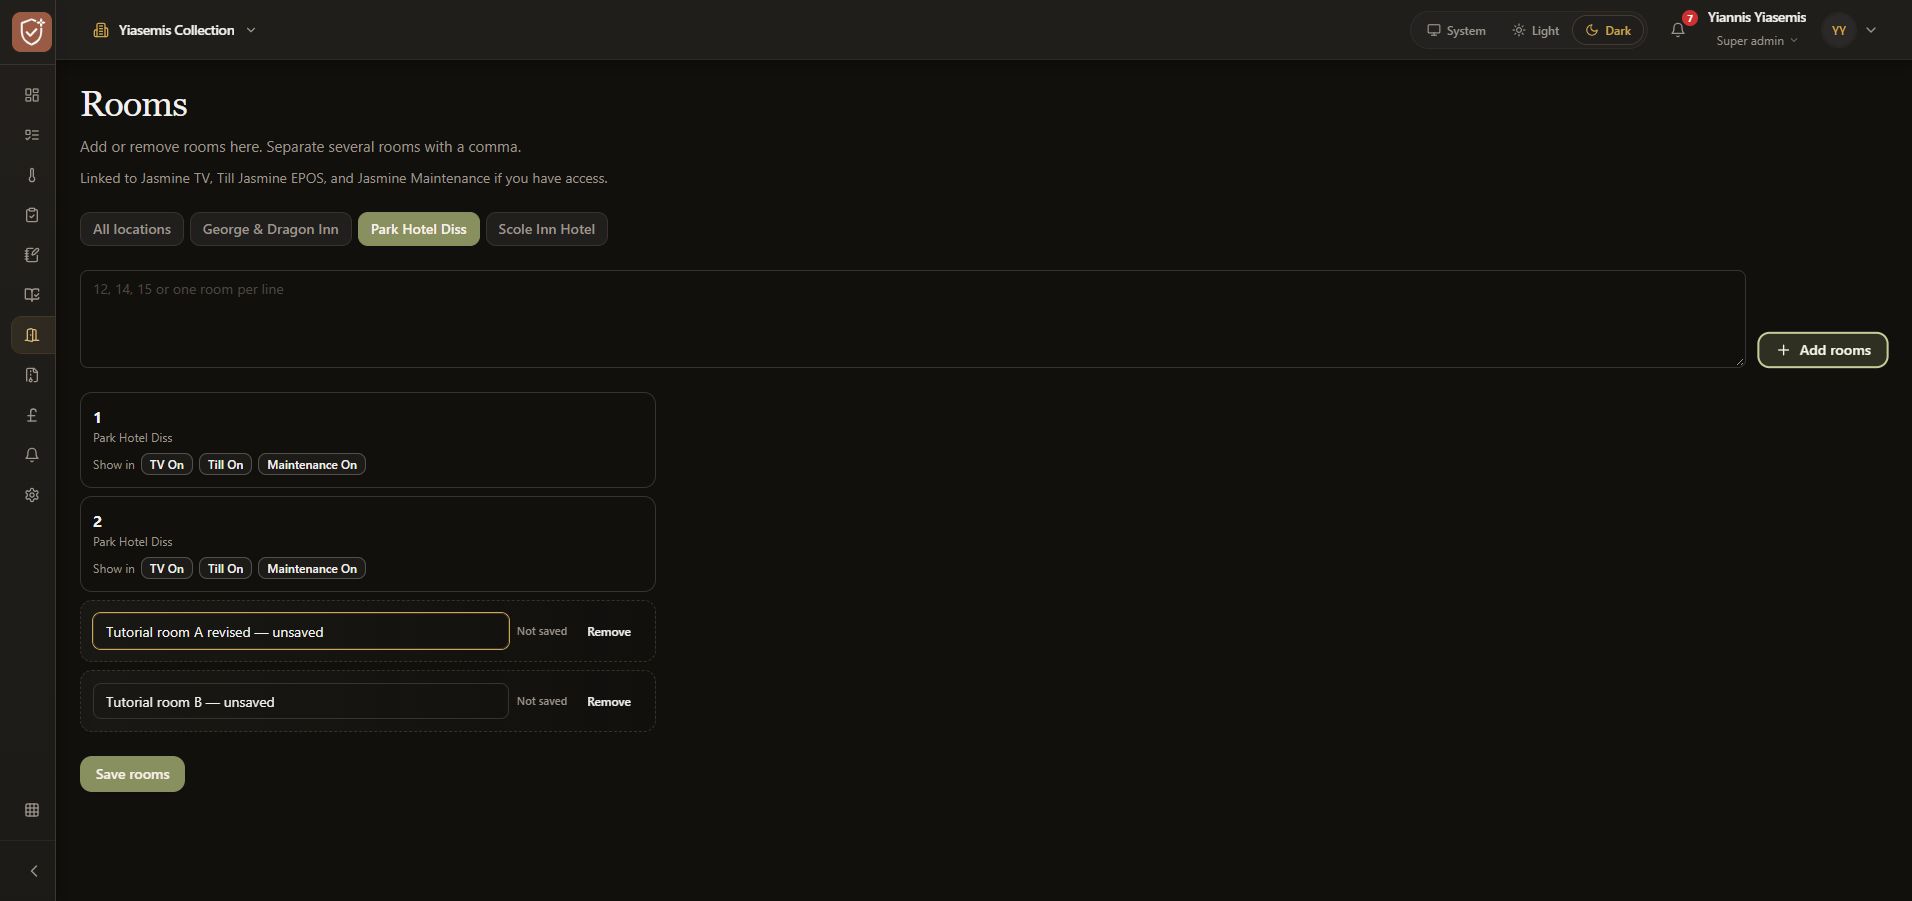Click the Rooms page heading
1912x901 pixels.
coord(134,104)
